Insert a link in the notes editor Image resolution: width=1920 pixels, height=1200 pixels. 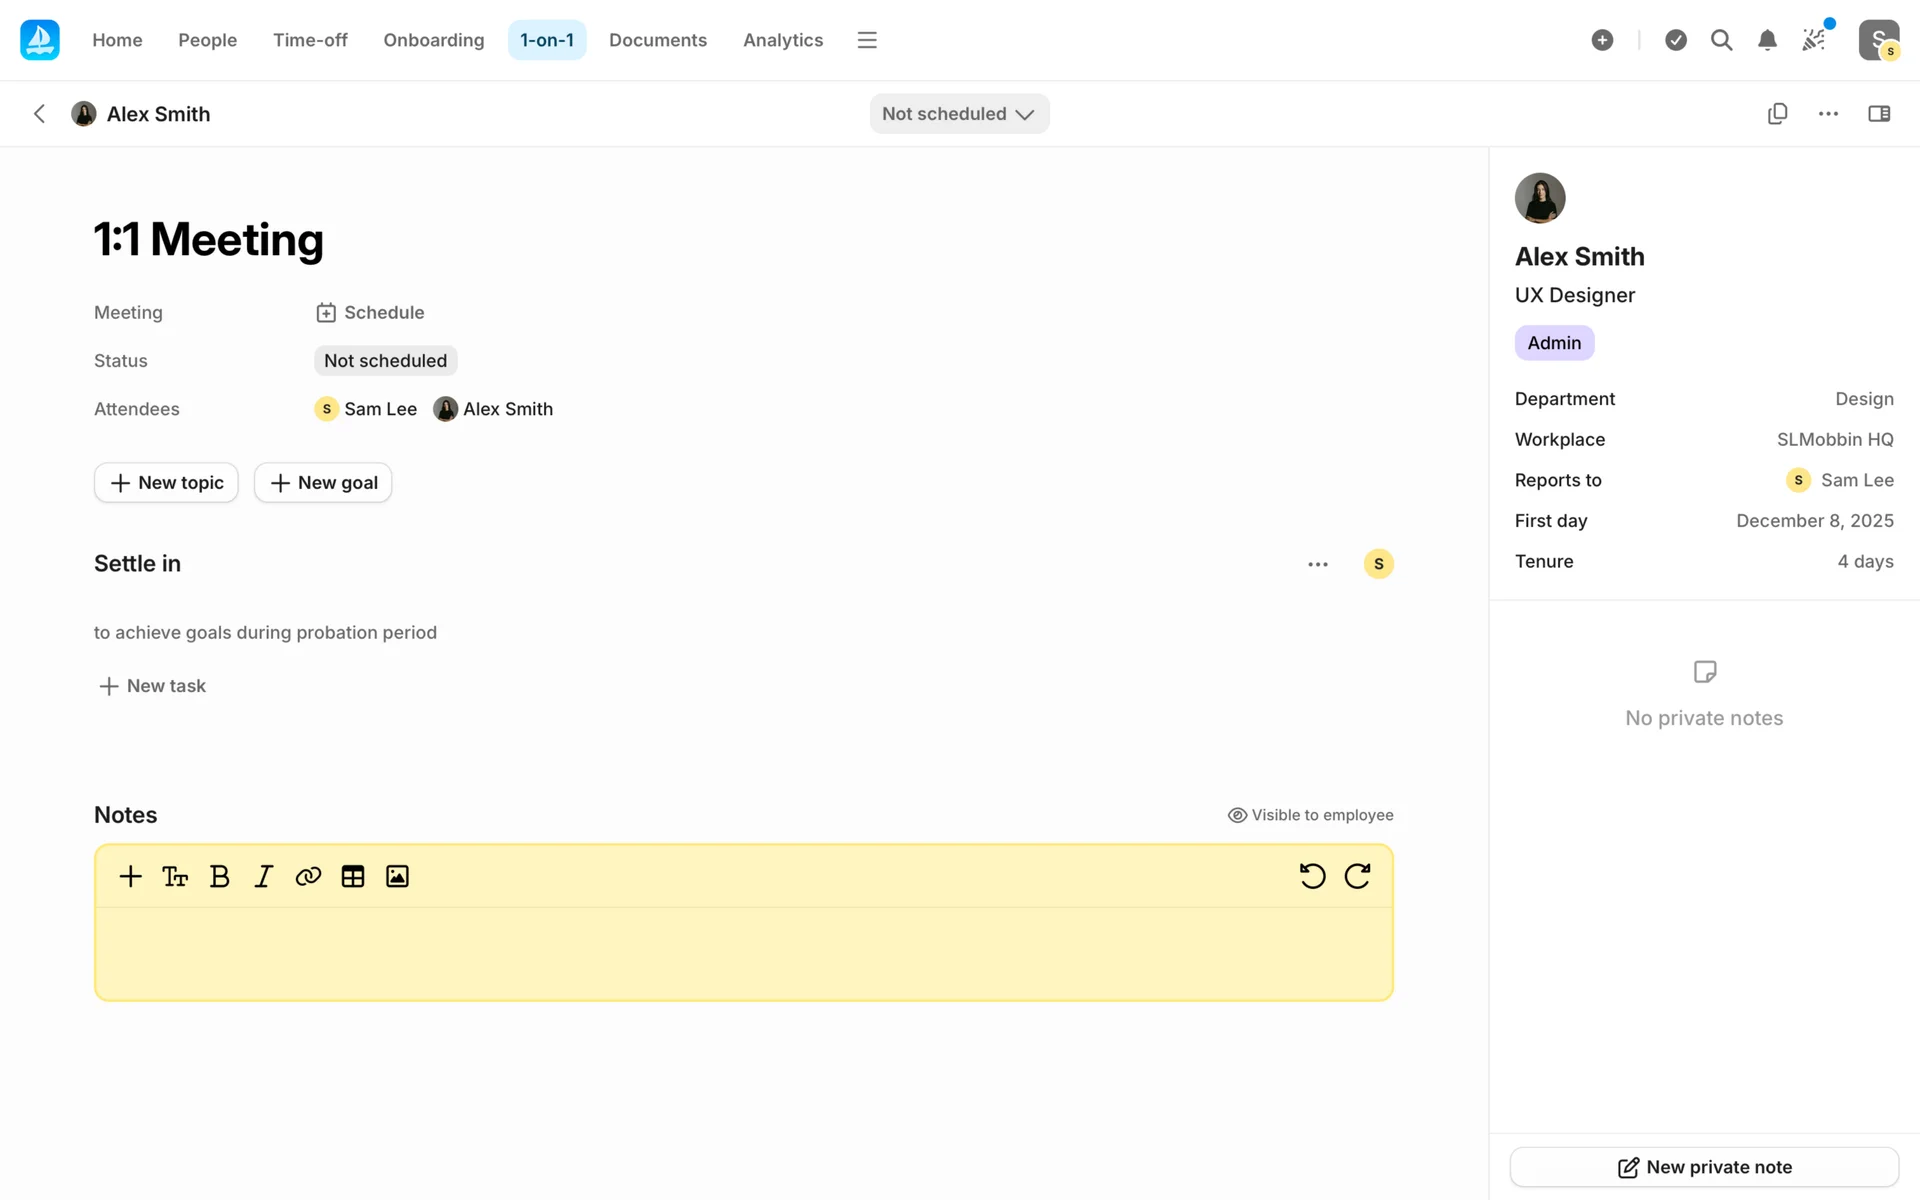point(308,877)
